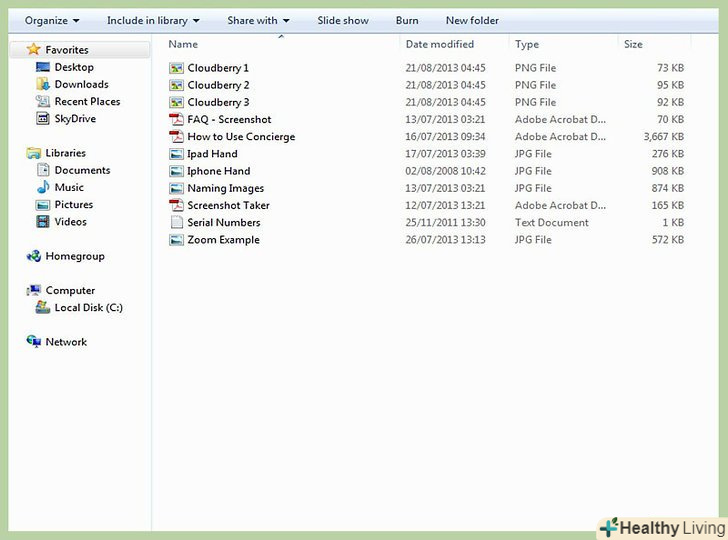Sort by the Size column header
The image size is (728, 540).
633,44
